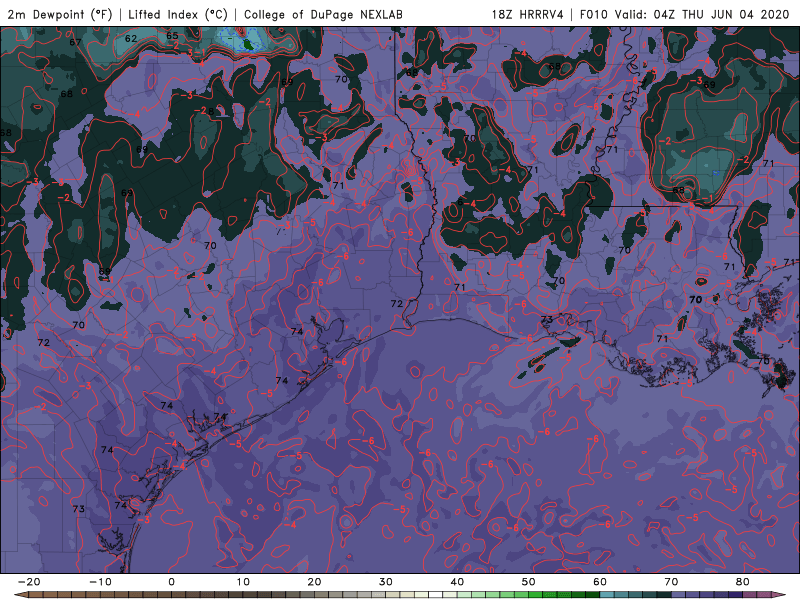The width and height of the screenshot is (800, 600).
Task: Click the 0 label on the color scale
Action: pyautogui.click(x=171, y=582)
